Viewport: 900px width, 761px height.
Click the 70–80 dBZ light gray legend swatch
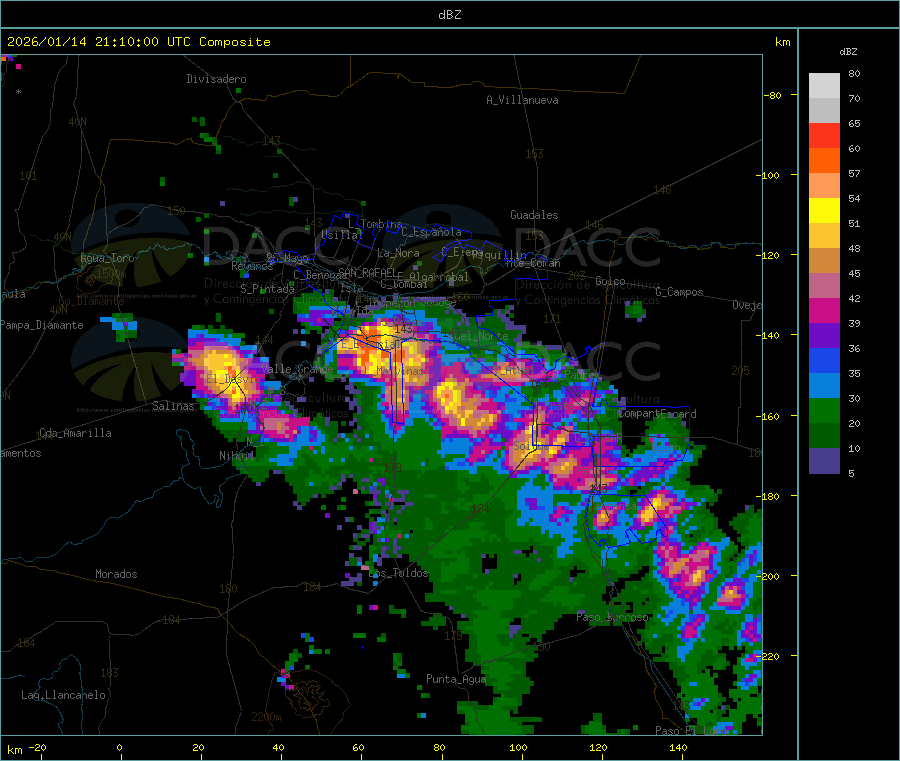tap(824, 86)
